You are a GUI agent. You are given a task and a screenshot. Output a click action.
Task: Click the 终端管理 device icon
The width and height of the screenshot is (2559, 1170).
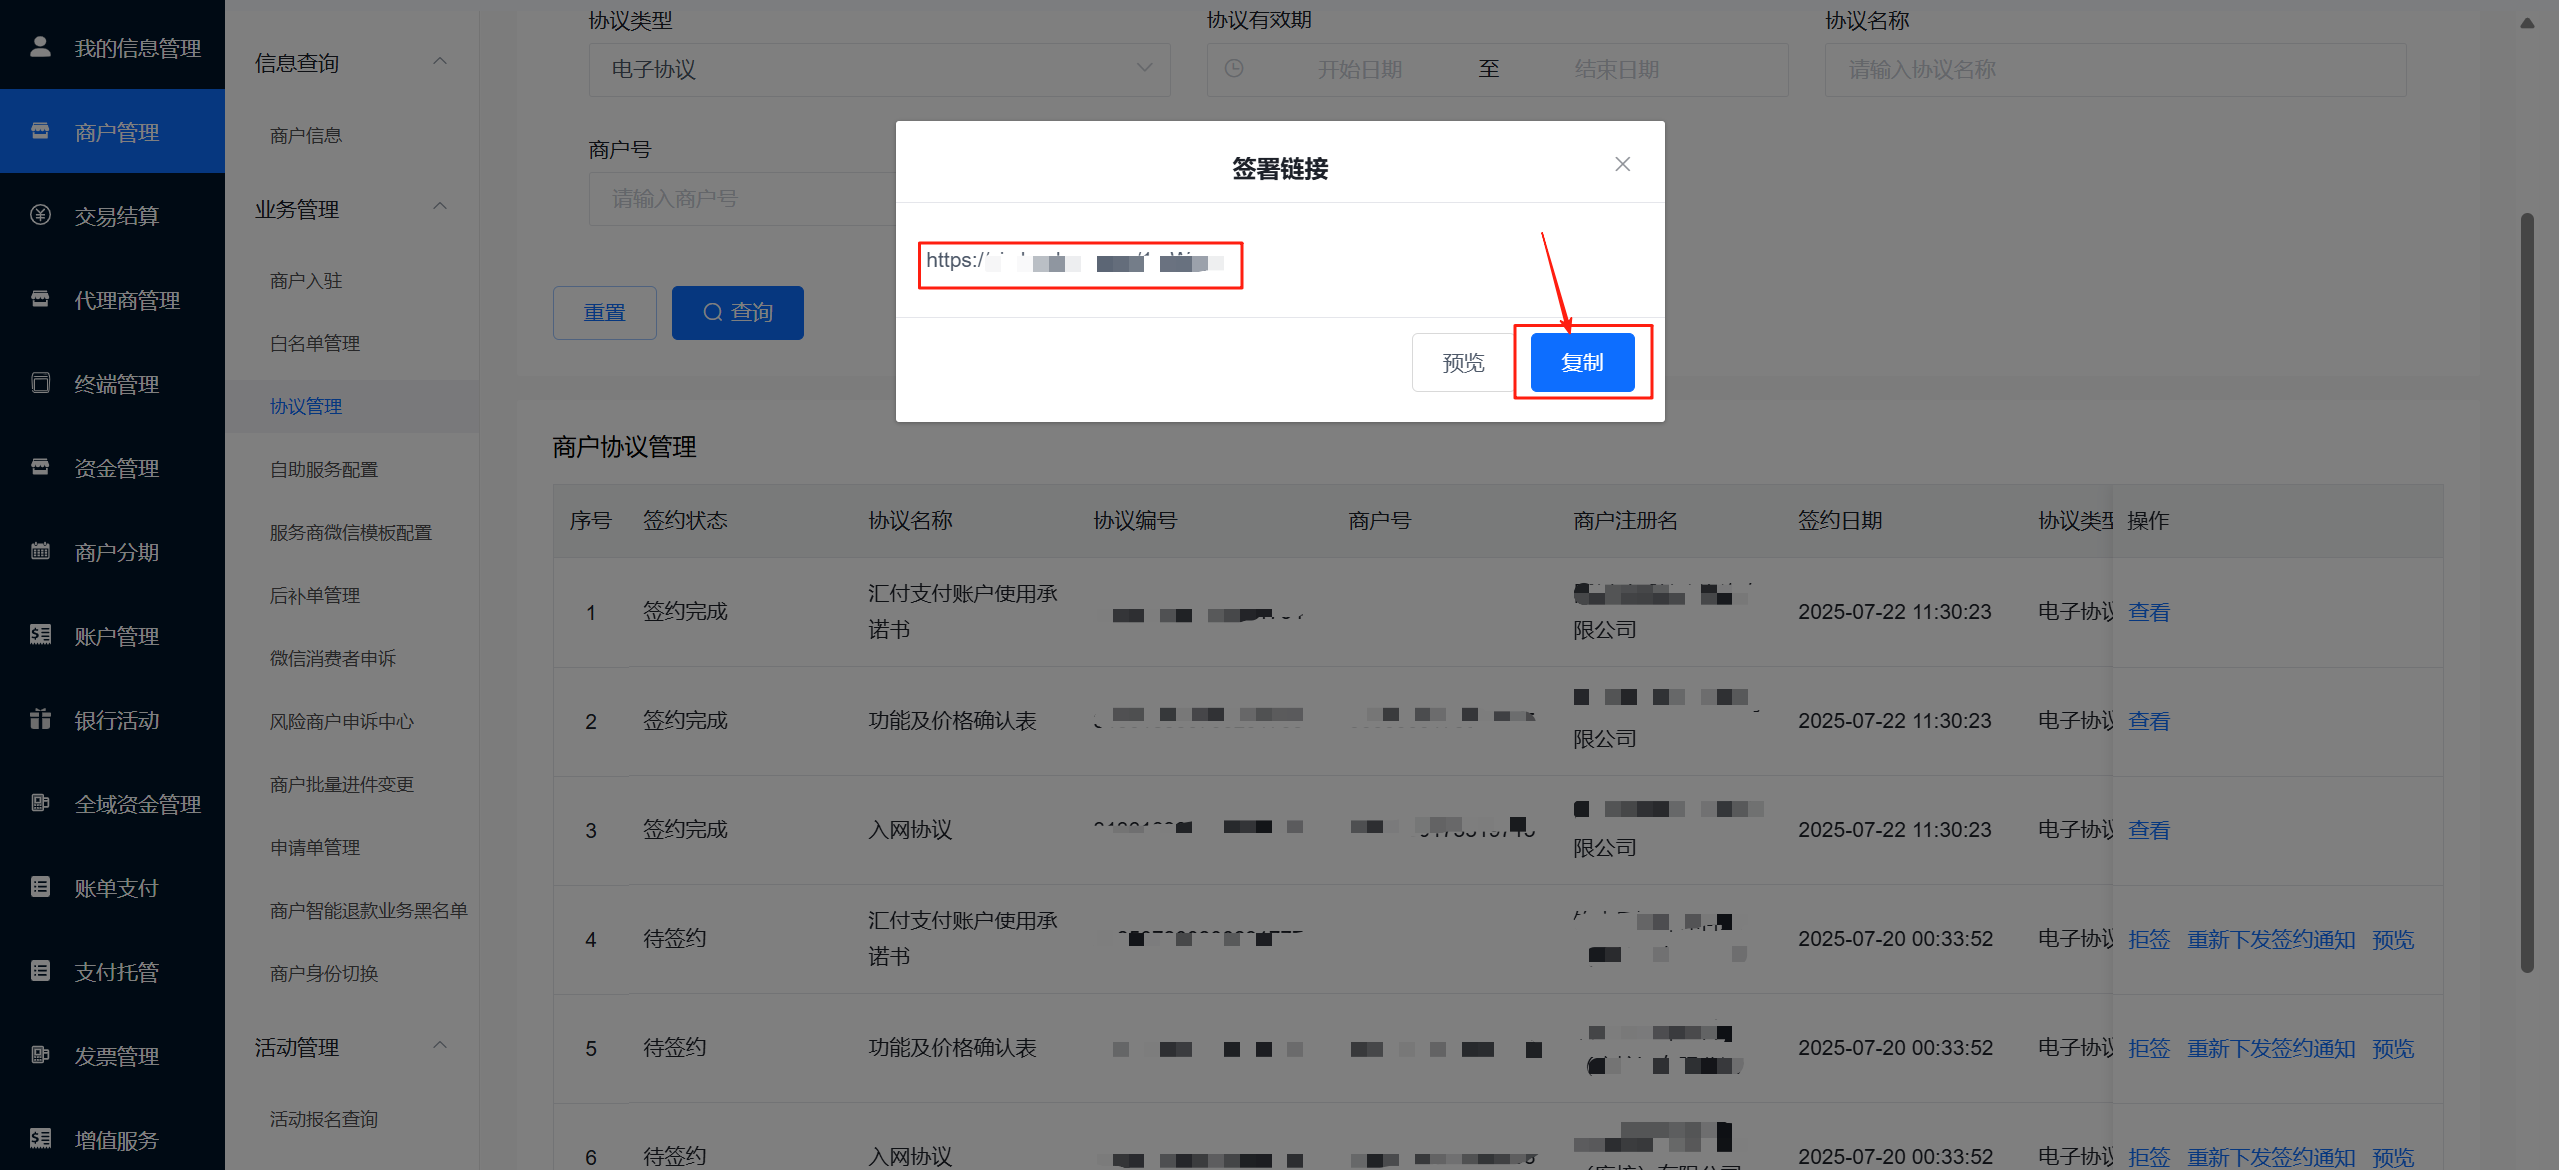(x=40, y=383)
